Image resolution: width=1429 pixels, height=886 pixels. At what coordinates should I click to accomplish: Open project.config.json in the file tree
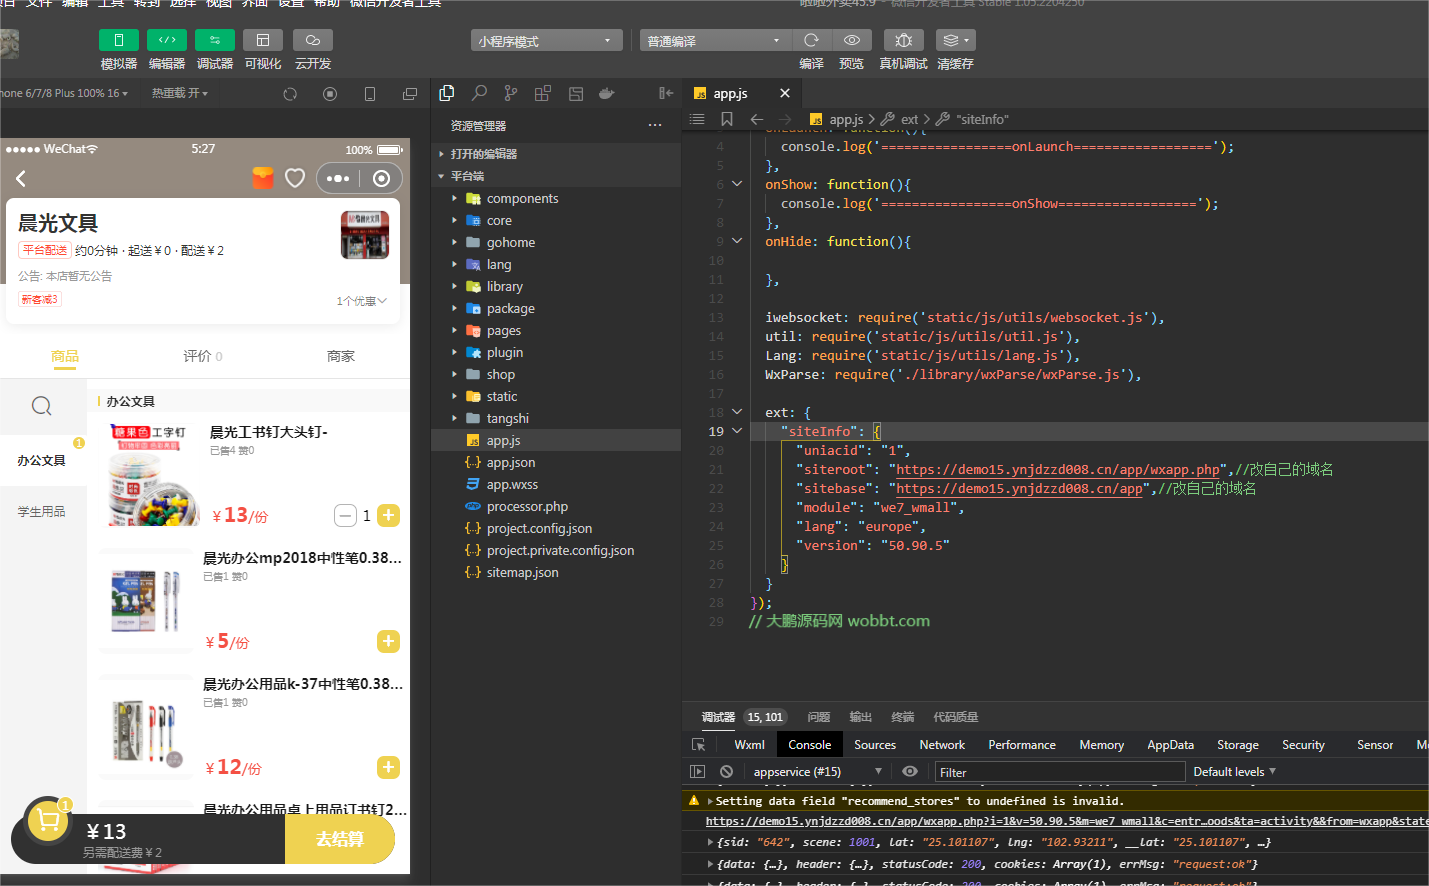point(539,529)
